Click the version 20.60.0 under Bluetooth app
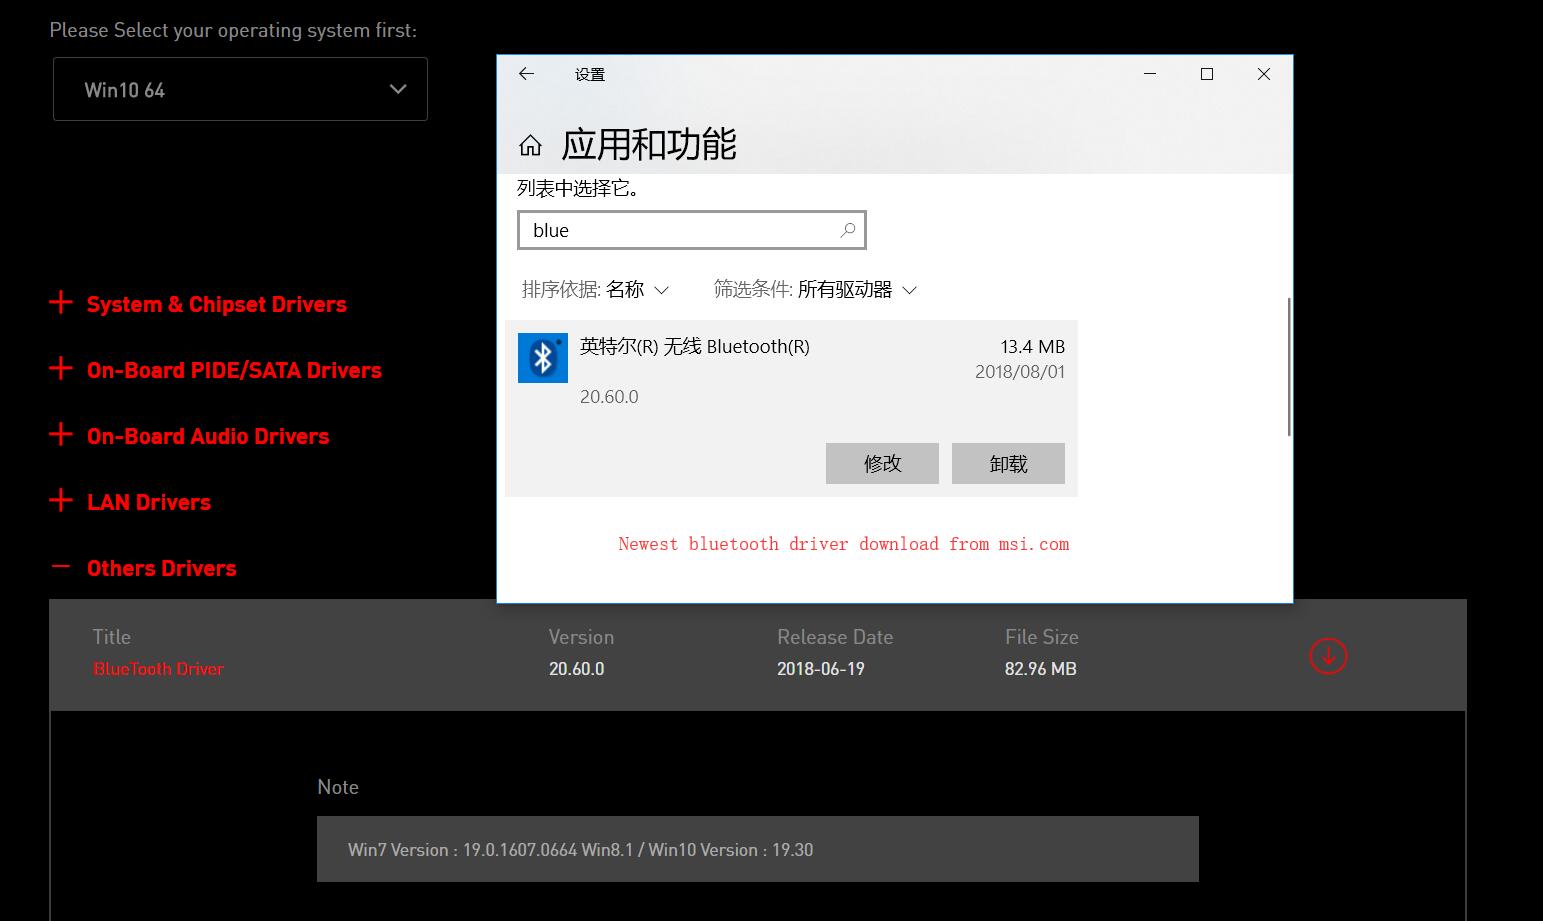The image size is (1543, 921). pyautogui.click(x=609, y=397)
